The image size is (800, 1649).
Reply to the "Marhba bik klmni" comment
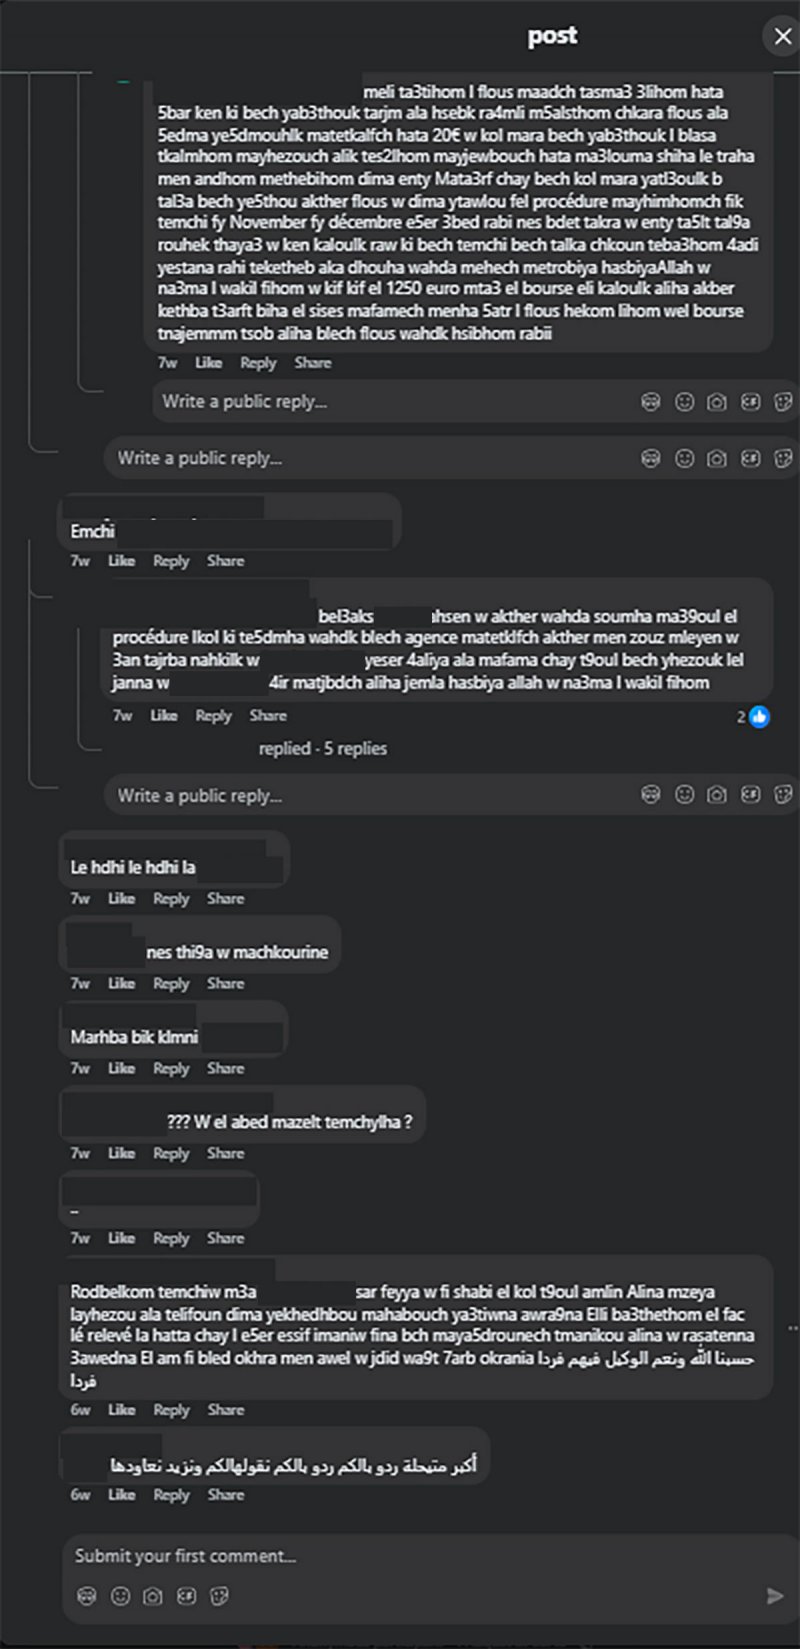pos(171,1069)
